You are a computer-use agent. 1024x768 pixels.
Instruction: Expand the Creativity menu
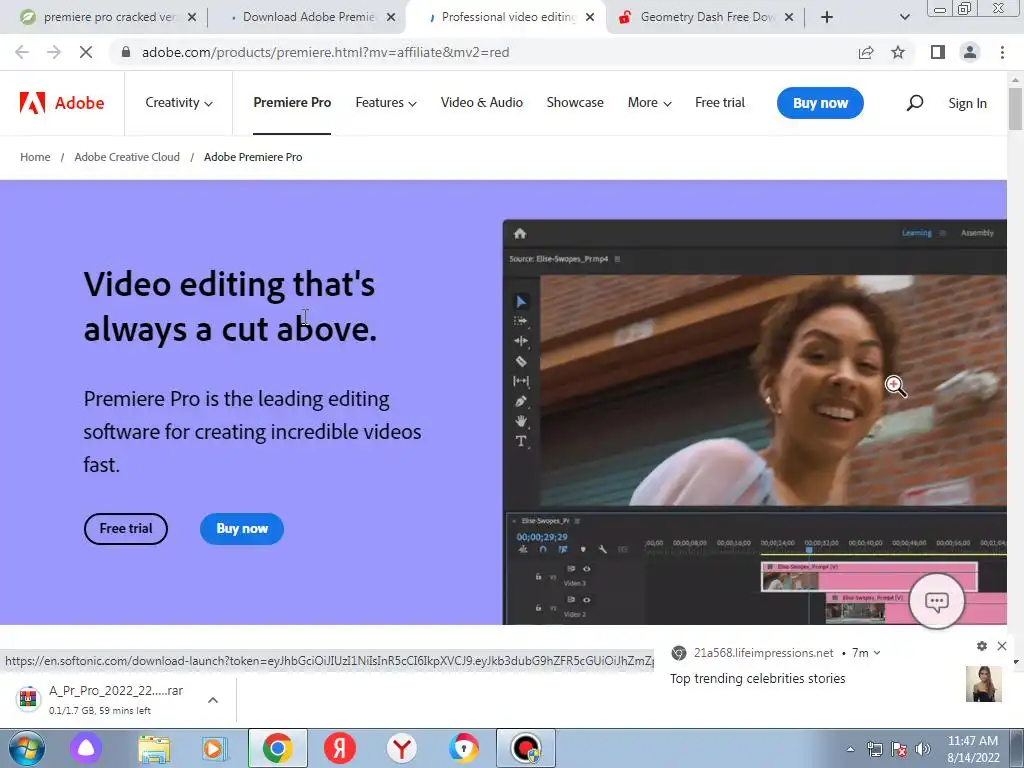(x=178, y=103)
